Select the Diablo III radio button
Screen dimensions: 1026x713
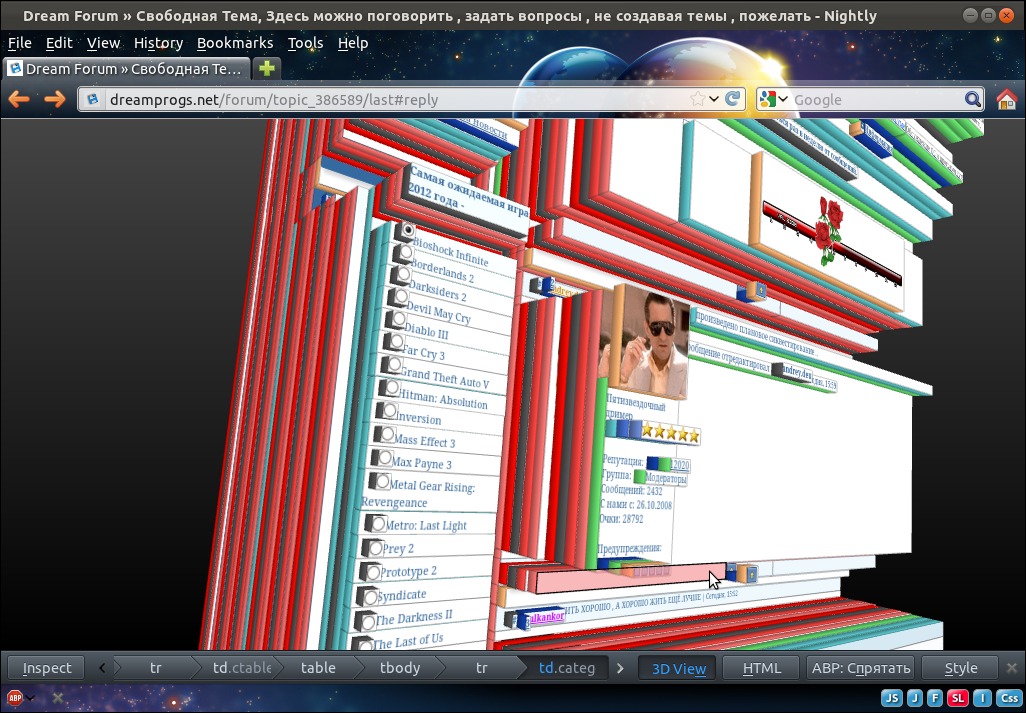click(x=397, y=319)
